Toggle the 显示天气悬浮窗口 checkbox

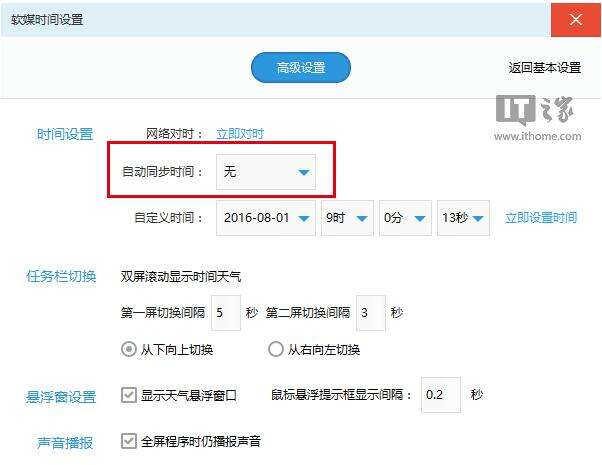(129, 395)
